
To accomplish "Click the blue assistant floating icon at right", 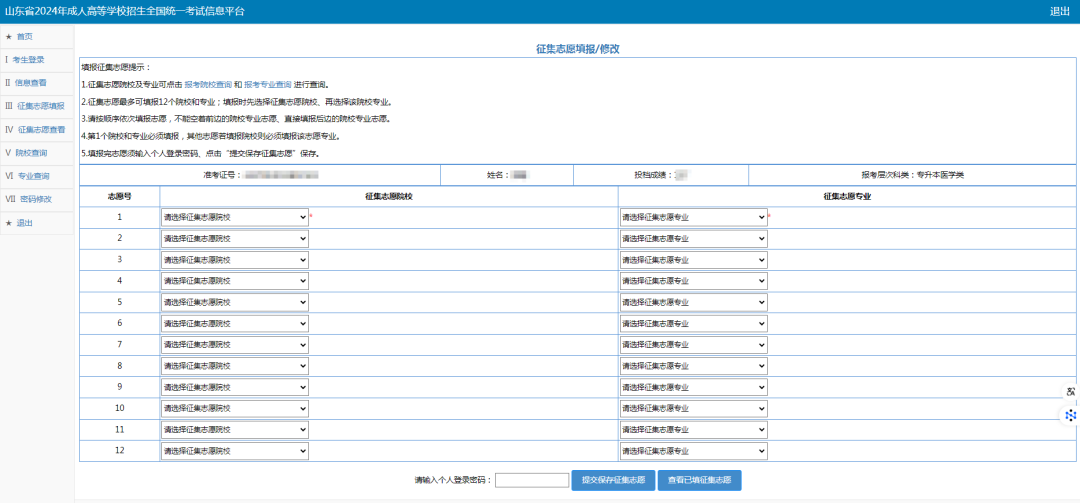I will [x=1070, y=415].
